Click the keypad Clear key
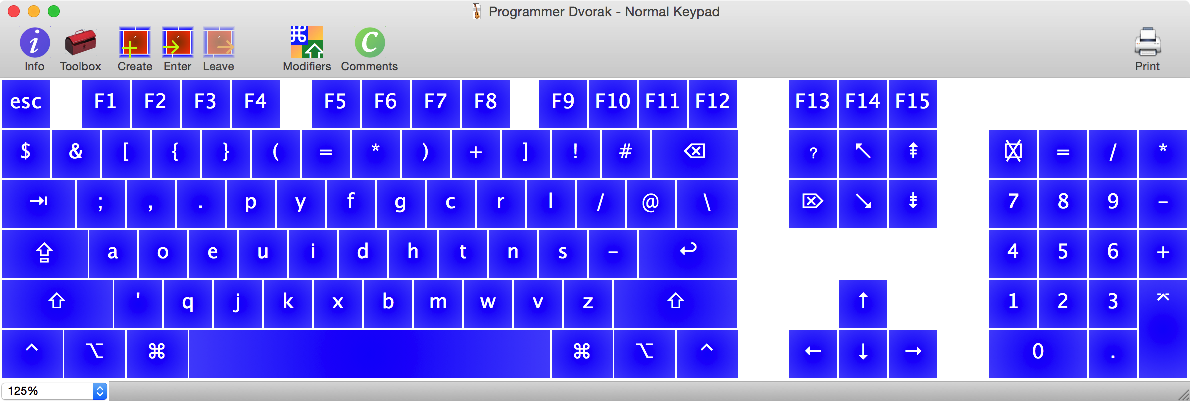Viewport: 1190px width, 401px height. 1013,153
